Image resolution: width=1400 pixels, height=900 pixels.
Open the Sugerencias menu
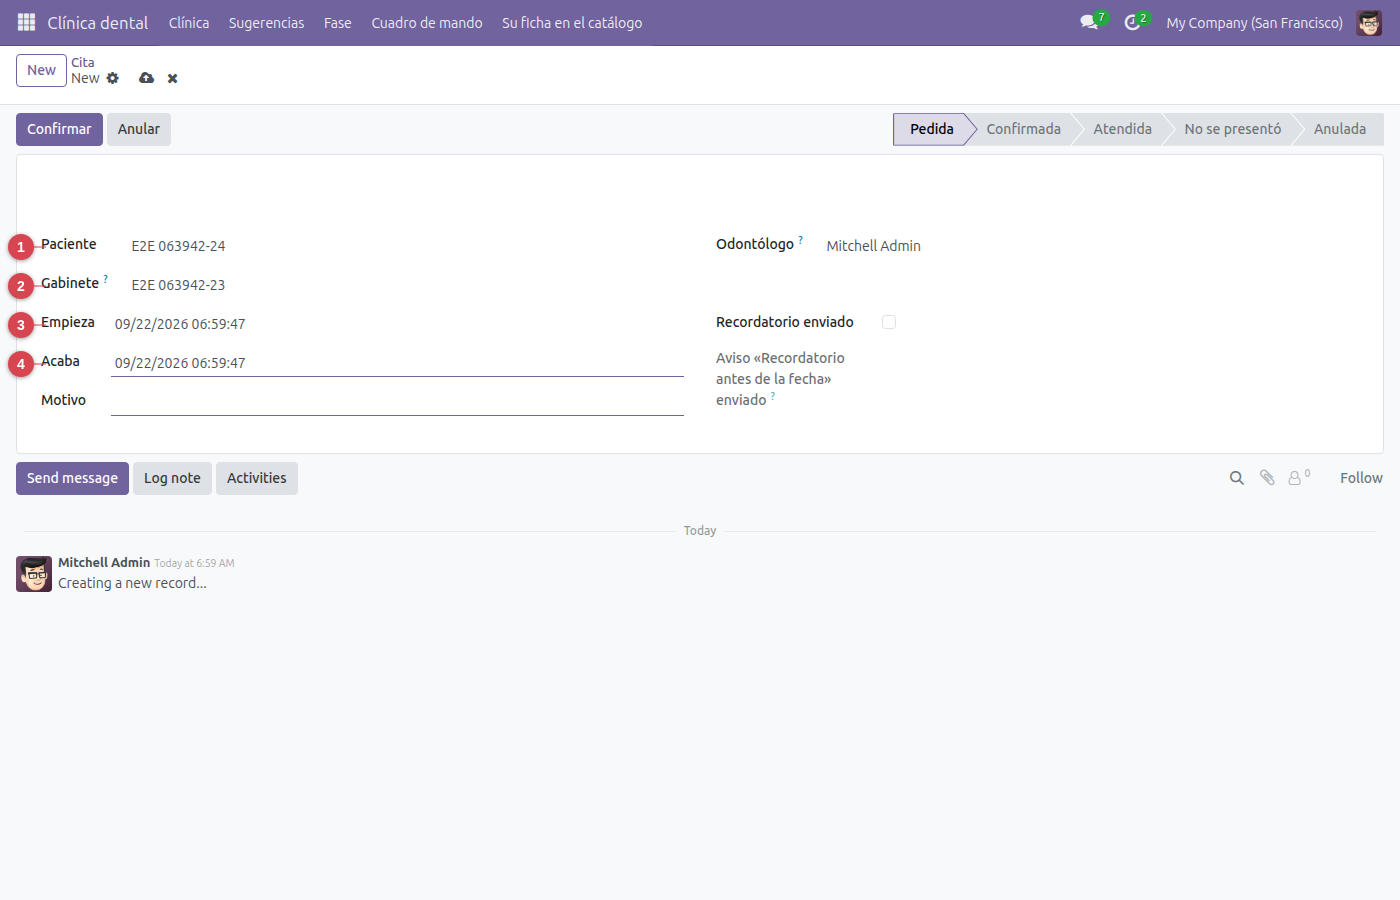(266, 22)
